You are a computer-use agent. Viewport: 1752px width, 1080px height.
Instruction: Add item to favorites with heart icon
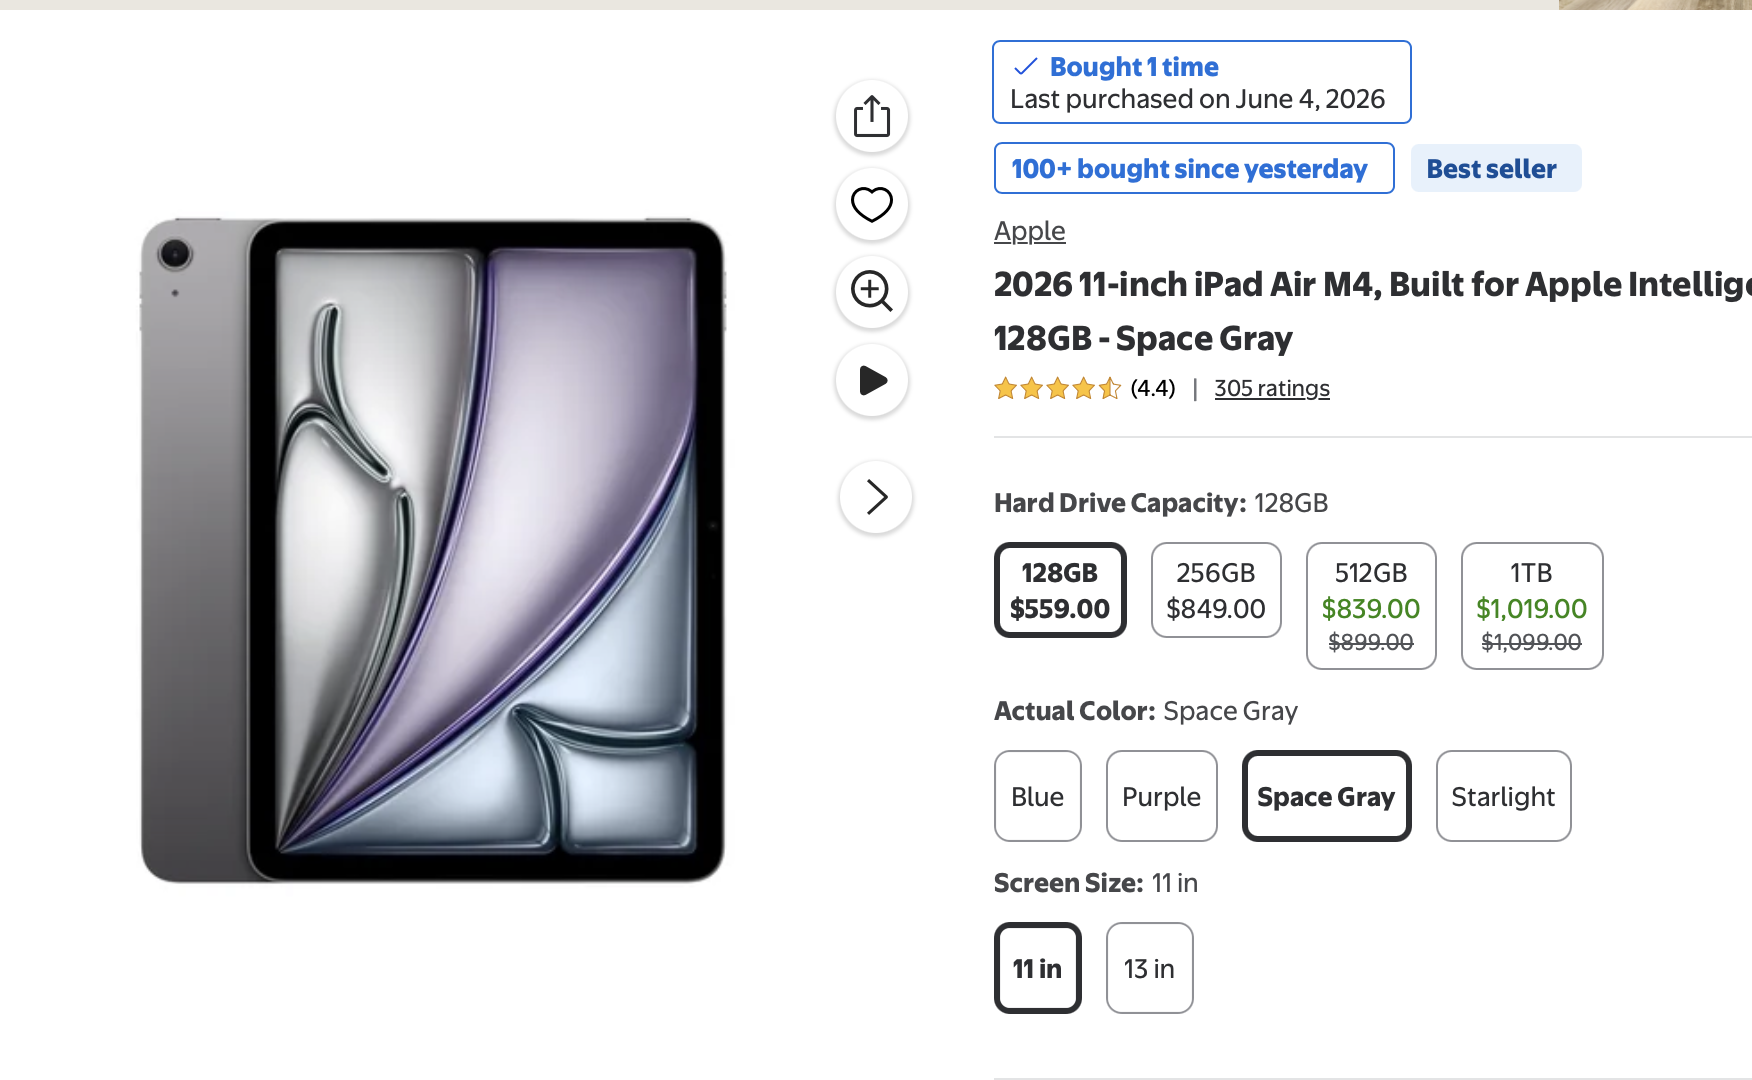(x=872, y=205)
